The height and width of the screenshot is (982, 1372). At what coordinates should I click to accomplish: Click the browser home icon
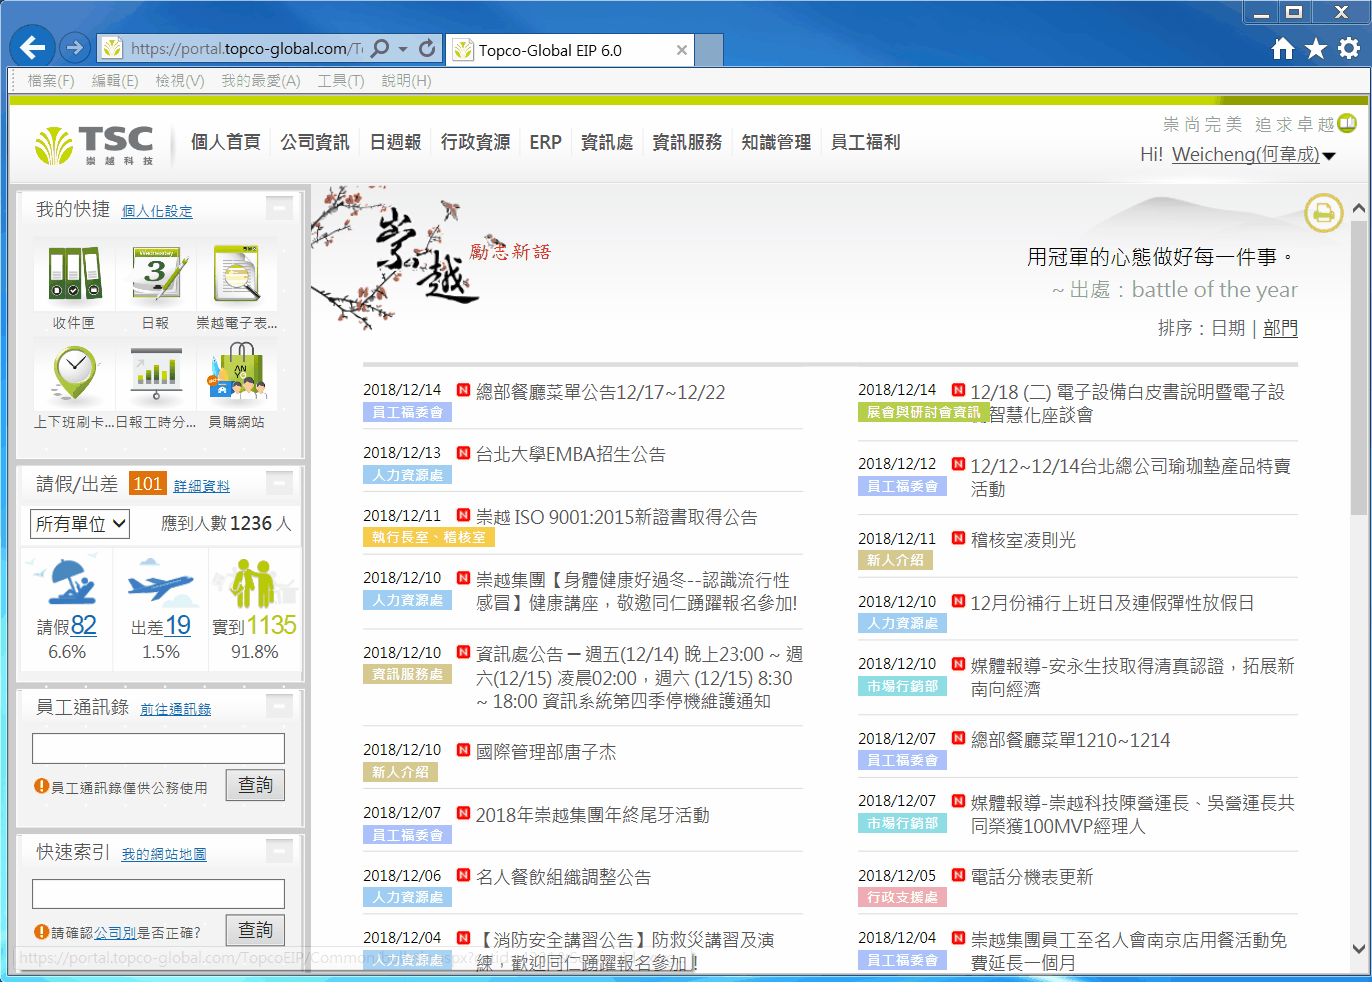tap(1282, 49)
